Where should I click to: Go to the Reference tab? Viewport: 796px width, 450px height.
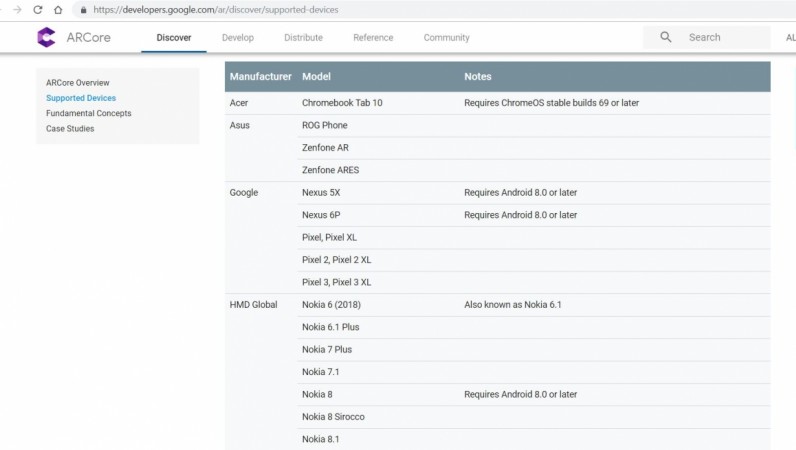[373, 38]
